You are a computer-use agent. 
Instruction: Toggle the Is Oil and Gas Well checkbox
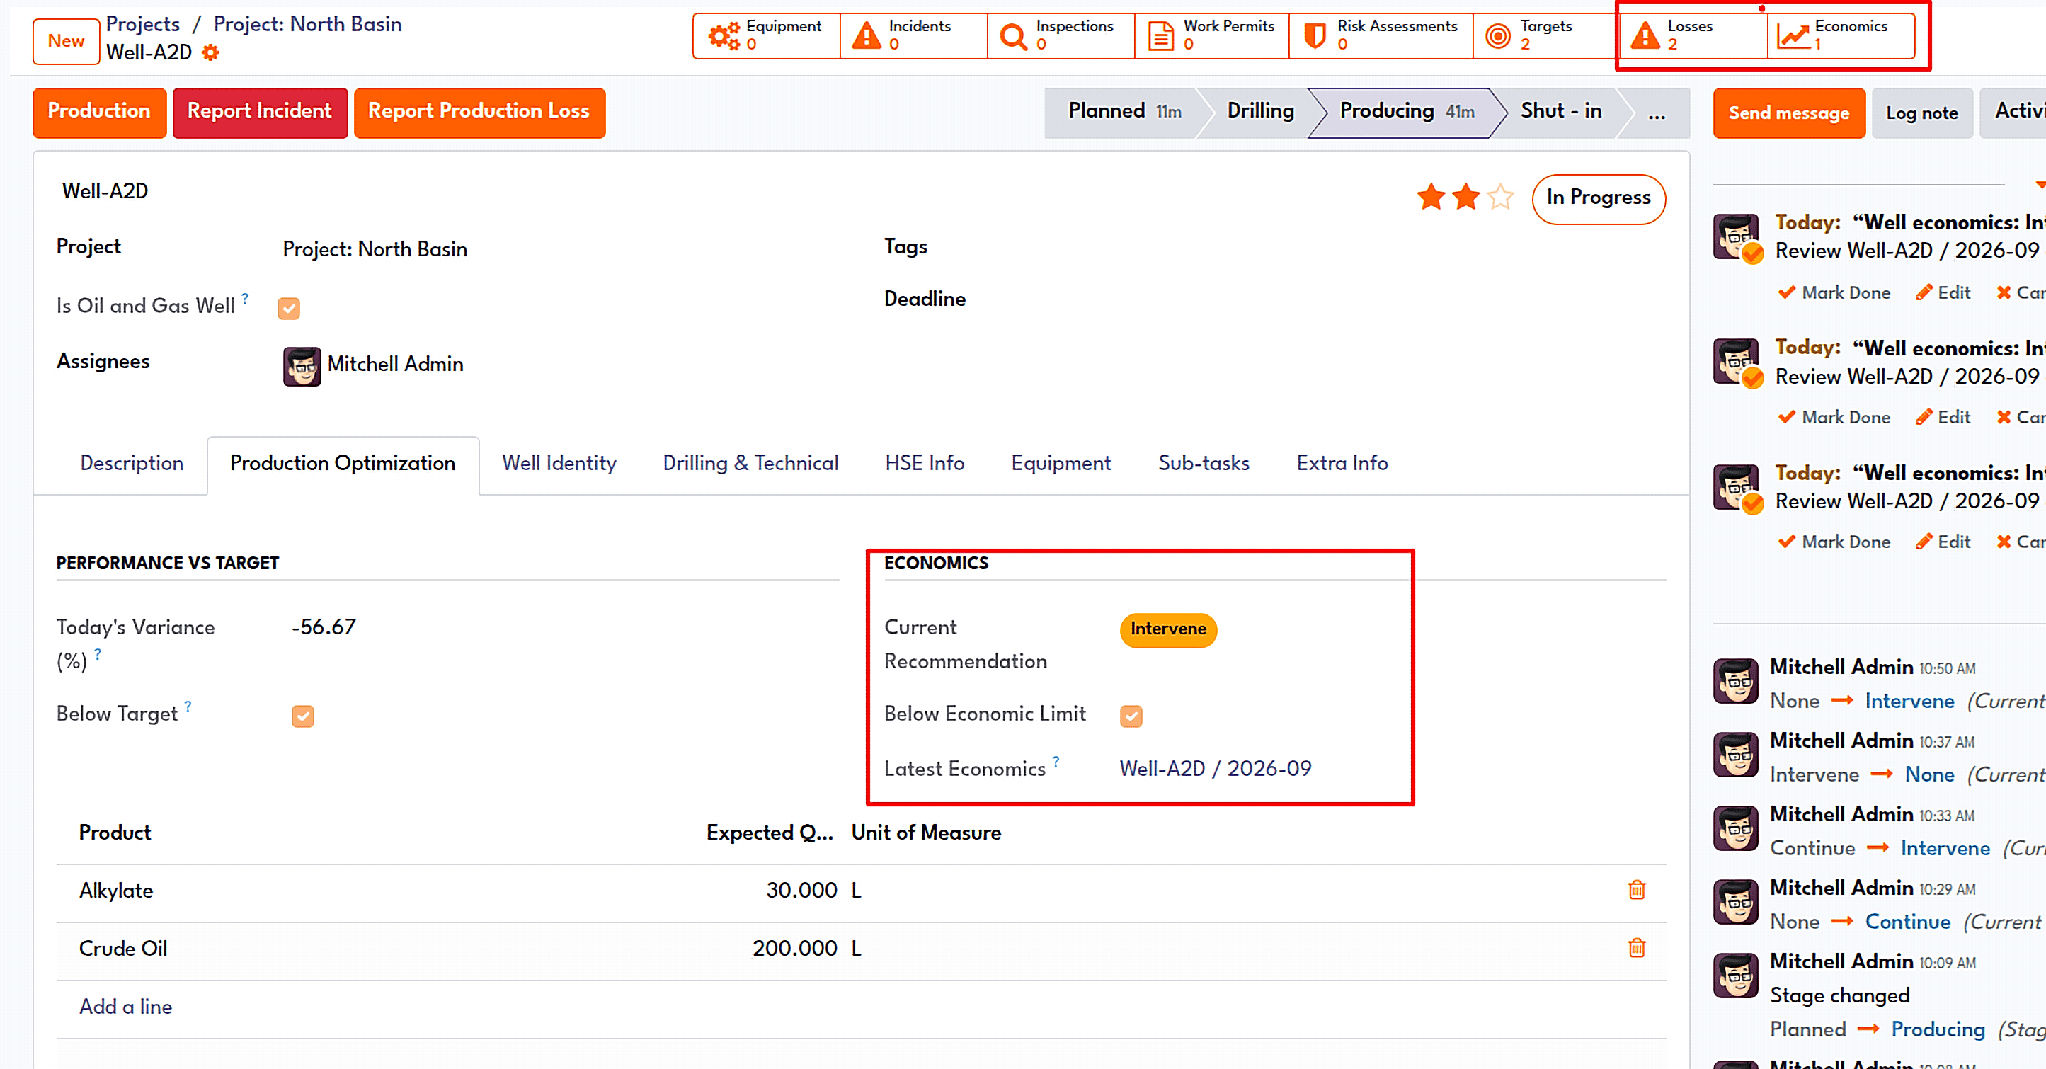(x=289, y=308)
